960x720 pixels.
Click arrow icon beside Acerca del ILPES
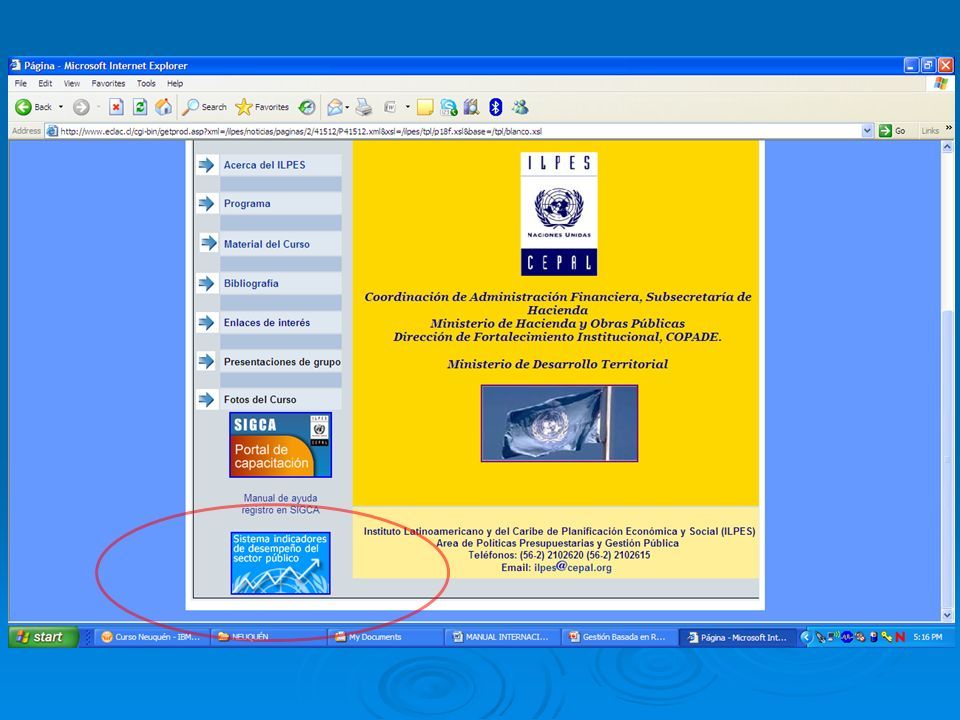(207, 165)
